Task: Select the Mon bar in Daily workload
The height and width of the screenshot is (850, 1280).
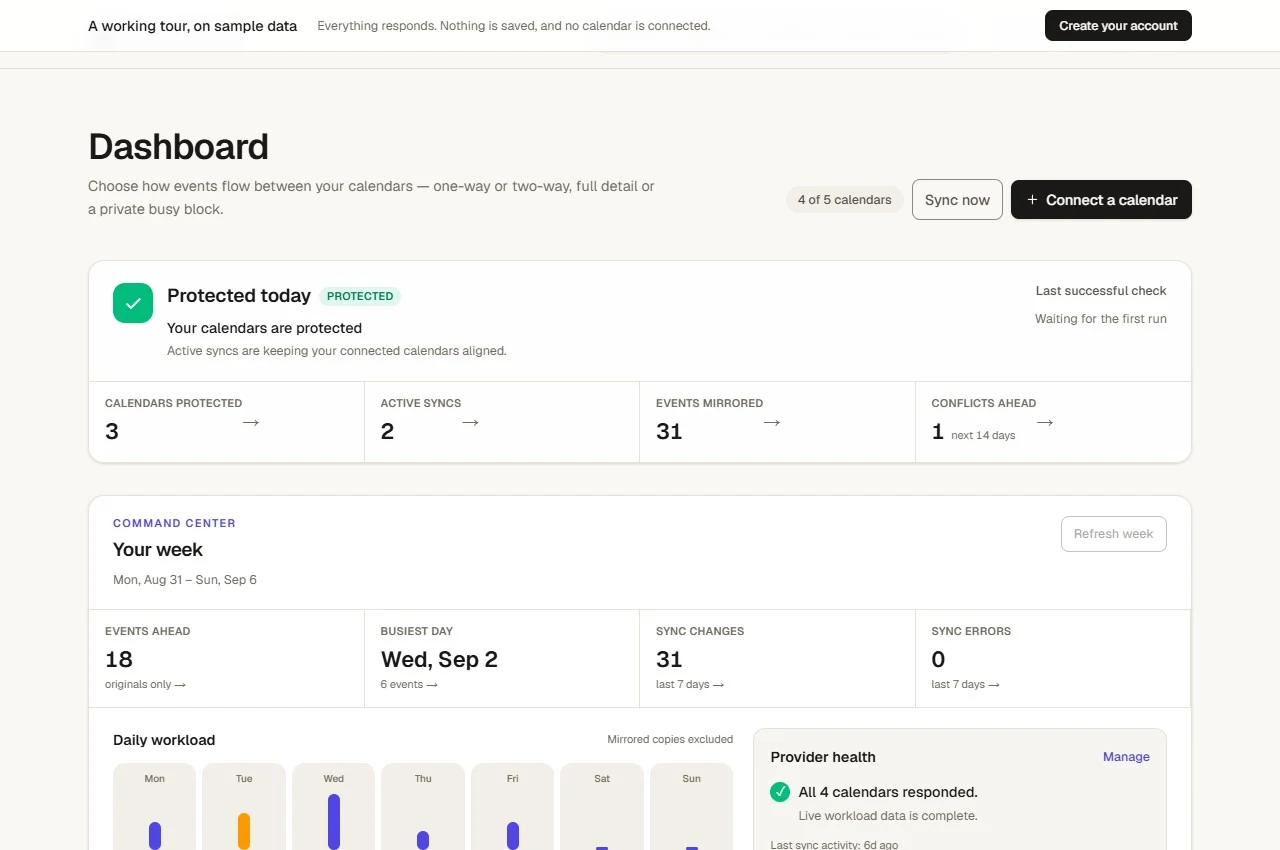Action: [155, 836]
